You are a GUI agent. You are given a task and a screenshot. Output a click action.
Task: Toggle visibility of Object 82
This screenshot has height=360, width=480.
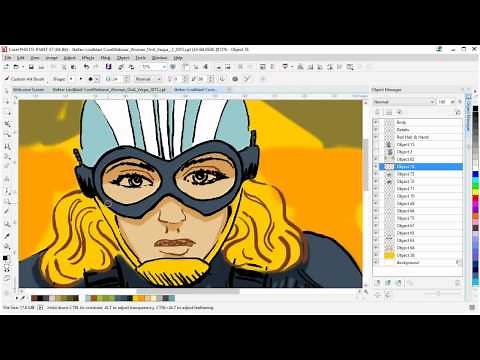[x=376, y=159]
